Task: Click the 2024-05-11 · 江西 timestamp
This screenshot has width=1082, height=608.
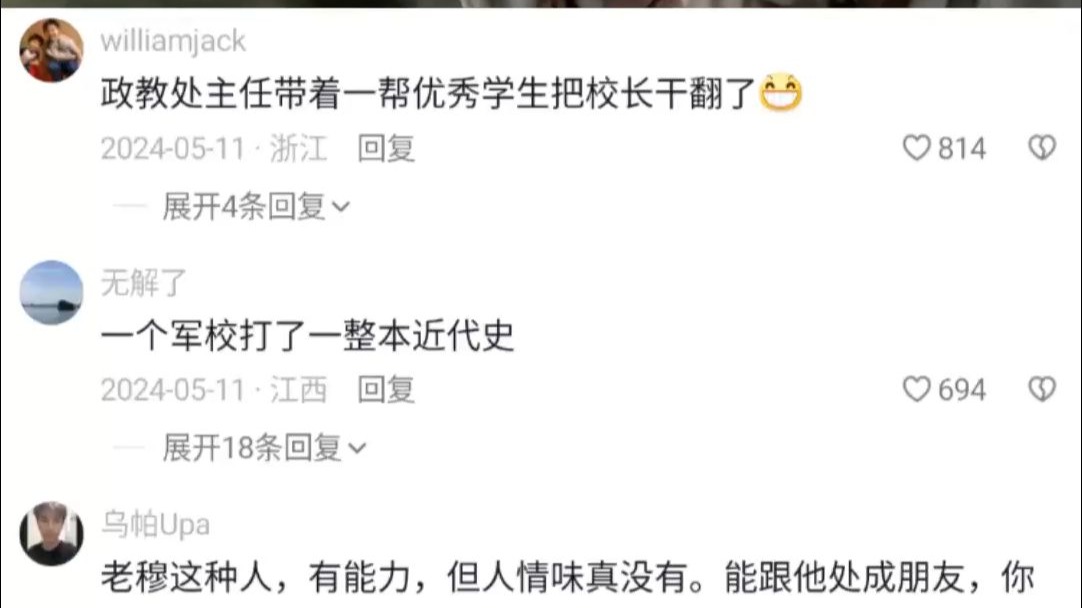Action: coord(214,390)
